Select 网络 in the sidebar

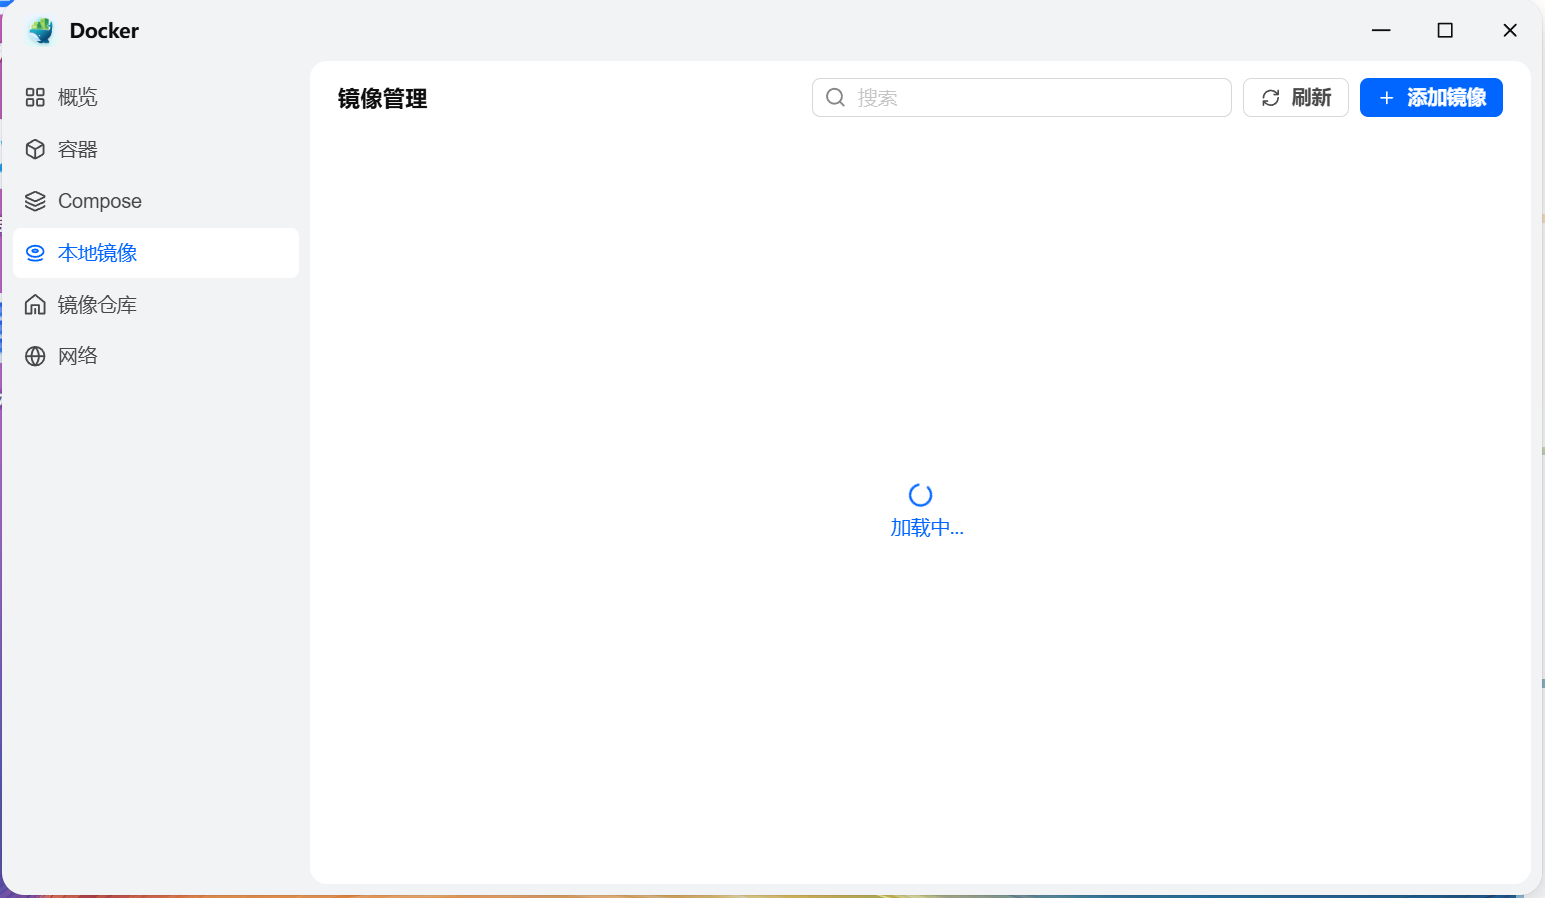77,355
